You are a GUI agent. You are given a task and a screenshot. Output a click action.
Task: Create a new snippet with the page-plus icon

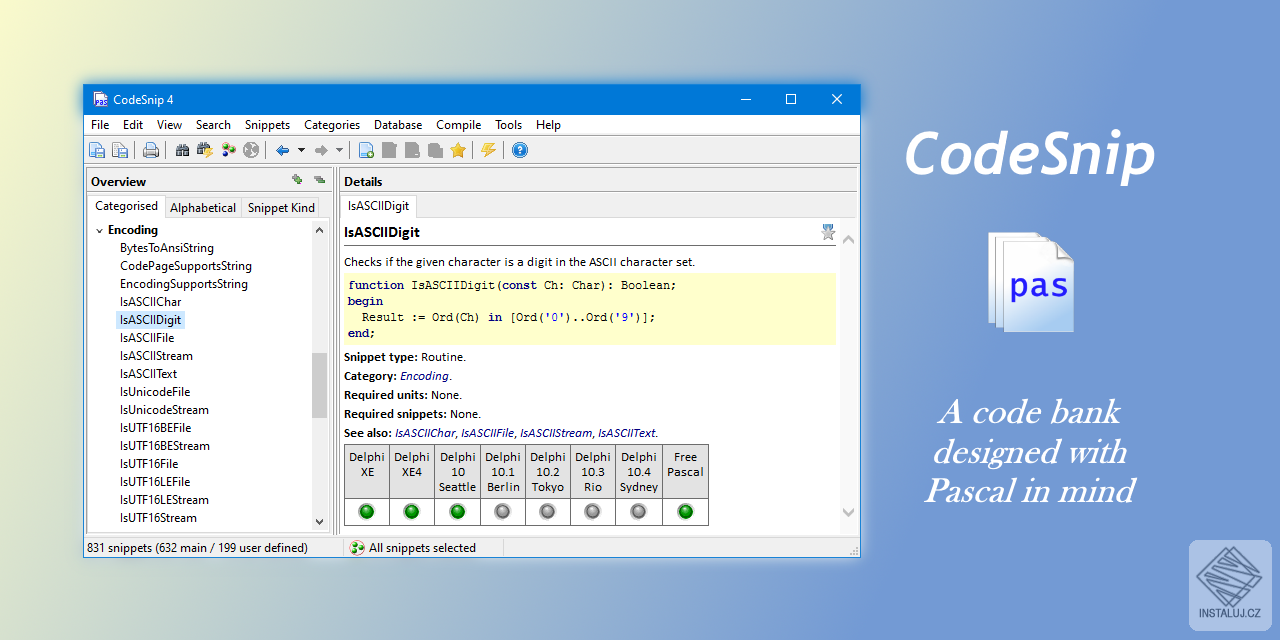click(x=366, y=150)
